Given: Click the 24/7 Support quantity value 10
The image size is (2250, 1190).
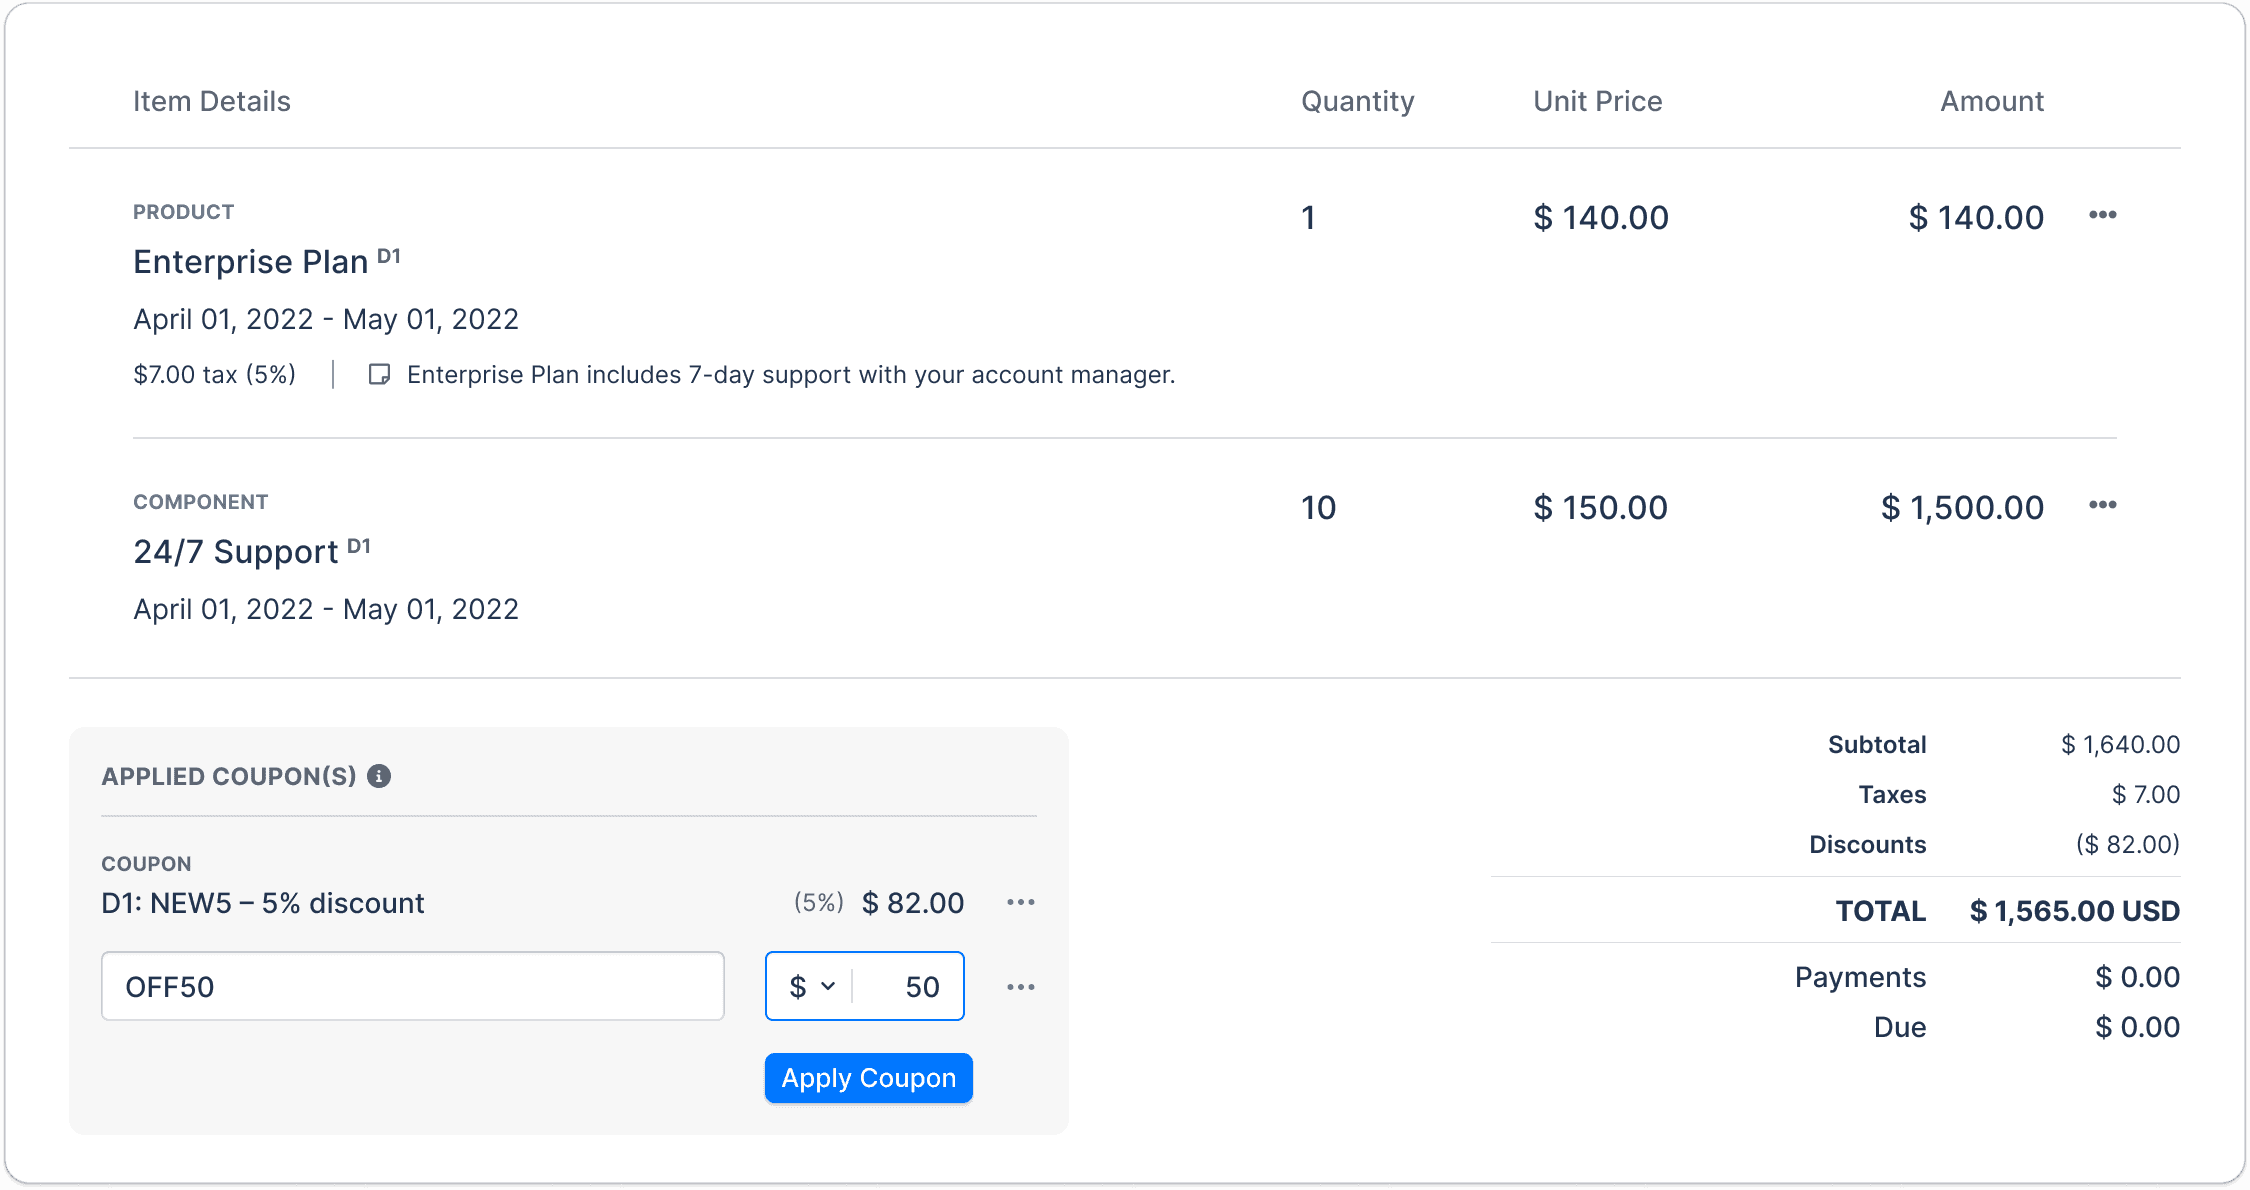Looking at the screenshot, I should click(x=1318, y=507).
